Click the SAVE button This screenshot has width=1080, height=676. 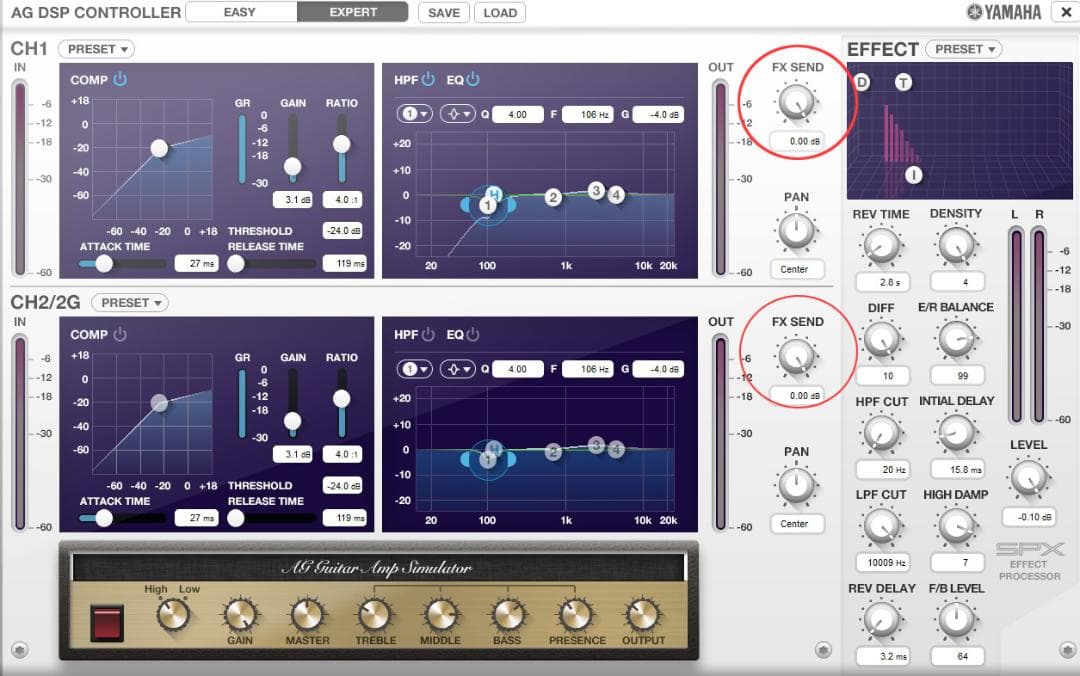[444, 13]
